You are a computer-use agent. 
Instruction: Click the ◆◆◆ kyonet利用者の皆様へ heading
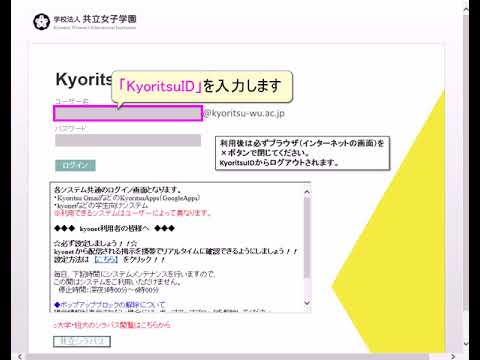[x=114, y=229]
